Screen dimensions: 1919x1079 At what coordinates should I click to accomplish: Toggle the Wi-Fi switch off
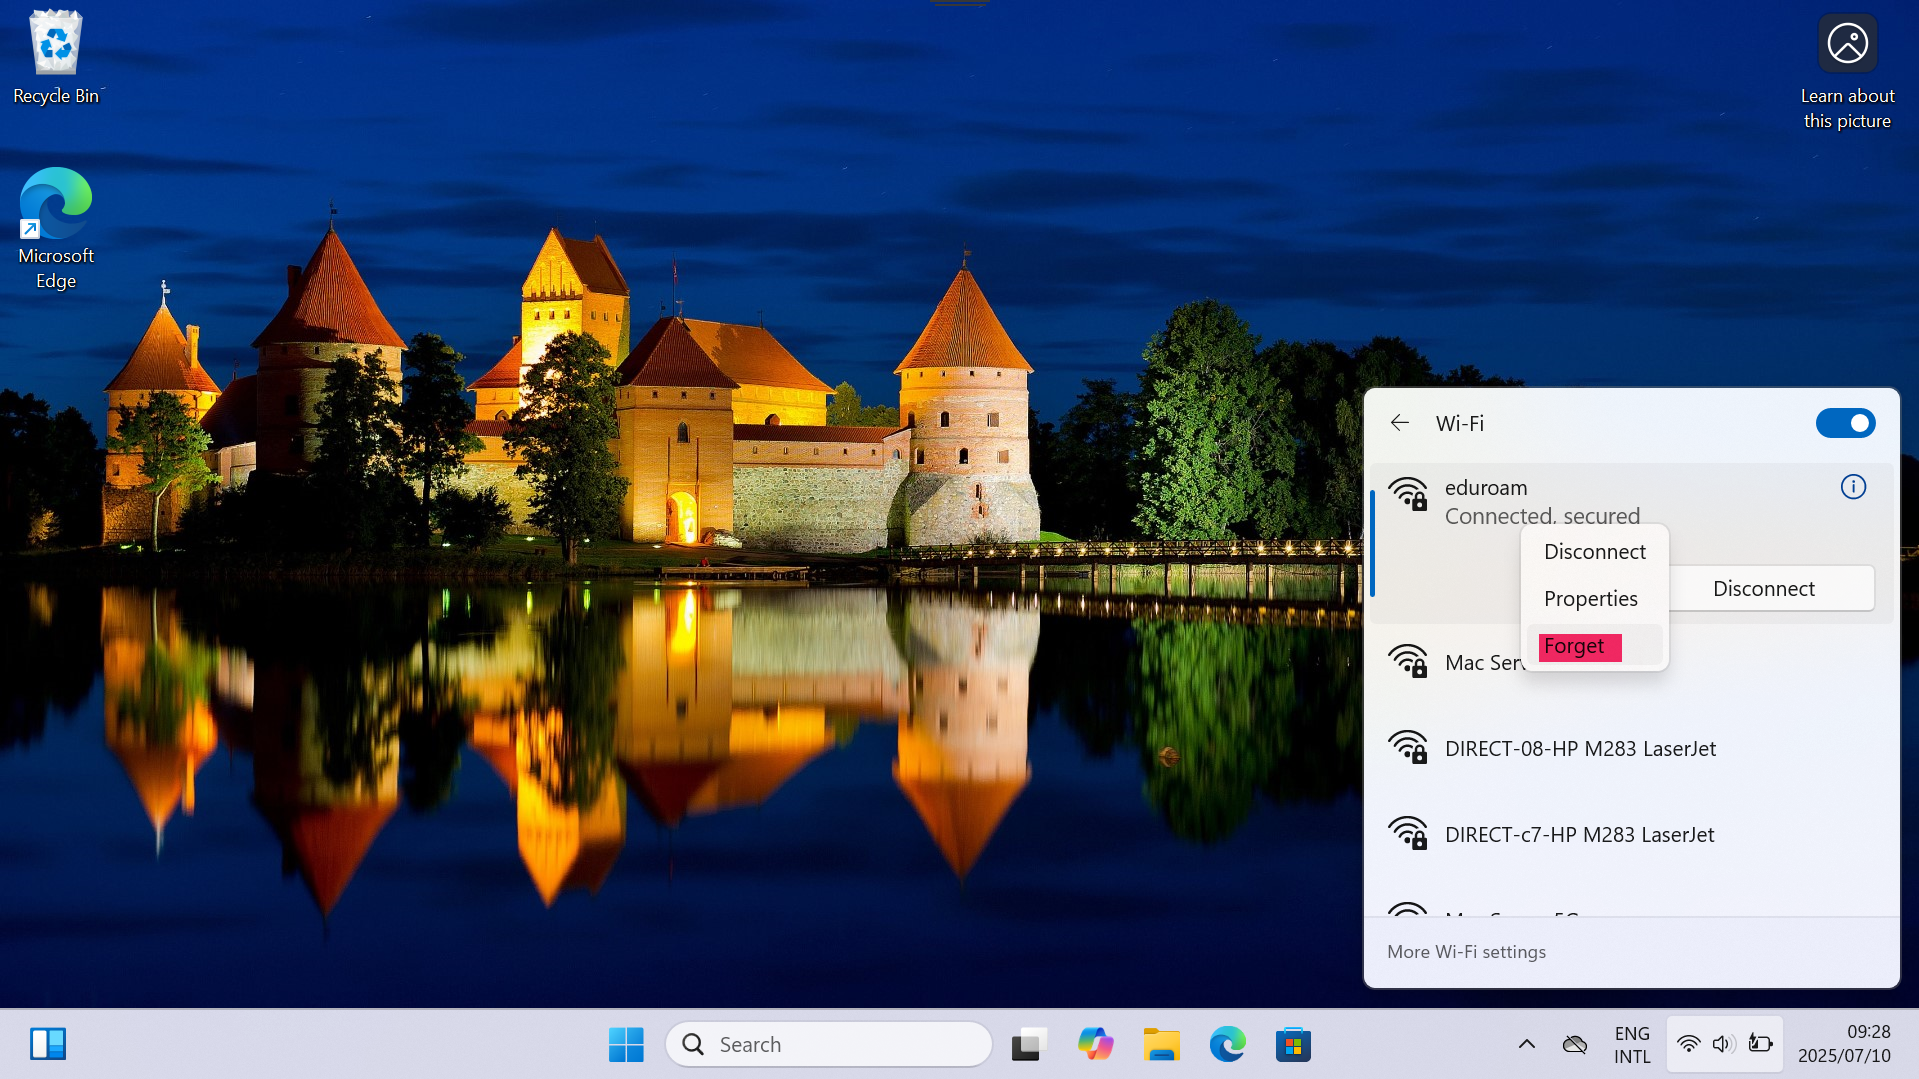pos(1844,423)
